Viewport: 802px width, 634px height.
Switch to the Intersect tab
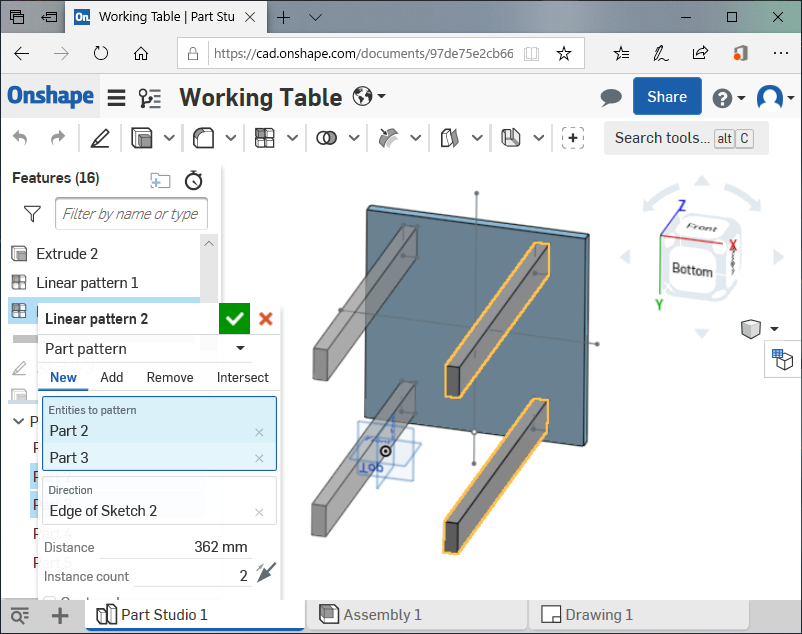(242, 377)
